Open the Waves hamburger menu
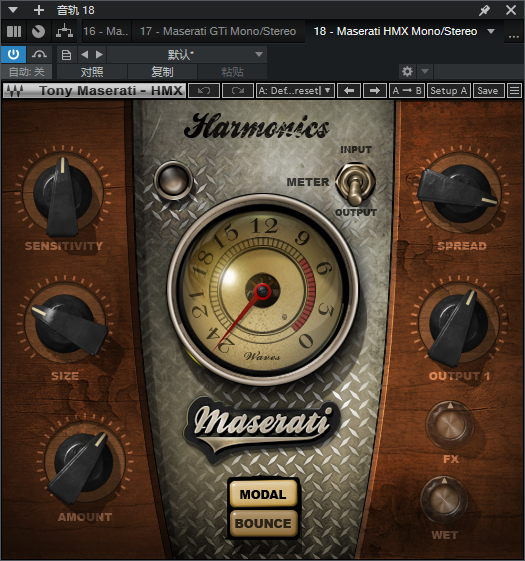Image resolution: width=525 pixels, height=561 pixels. point(515,91)
